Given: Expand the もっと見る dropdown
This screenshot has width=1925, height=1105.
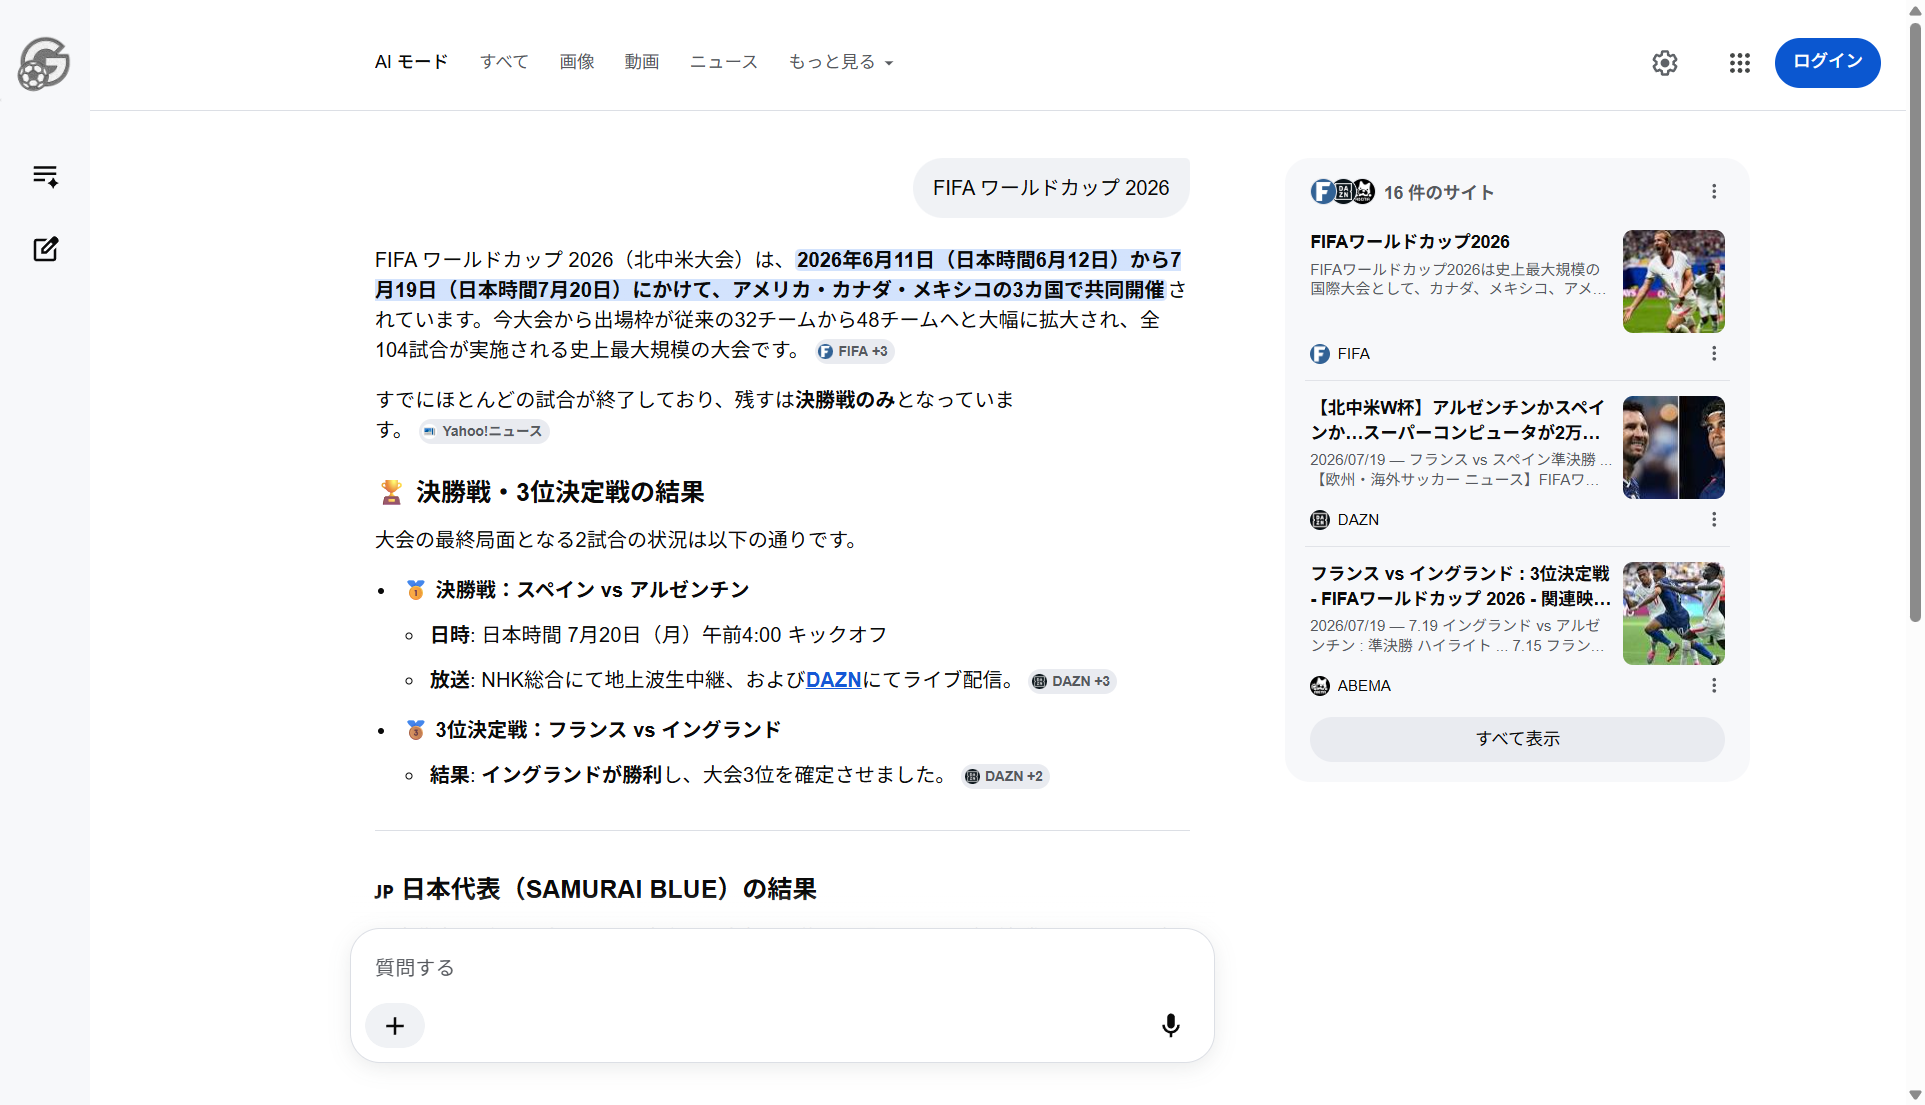Looking at the screenshot, I should pos(841,62).
